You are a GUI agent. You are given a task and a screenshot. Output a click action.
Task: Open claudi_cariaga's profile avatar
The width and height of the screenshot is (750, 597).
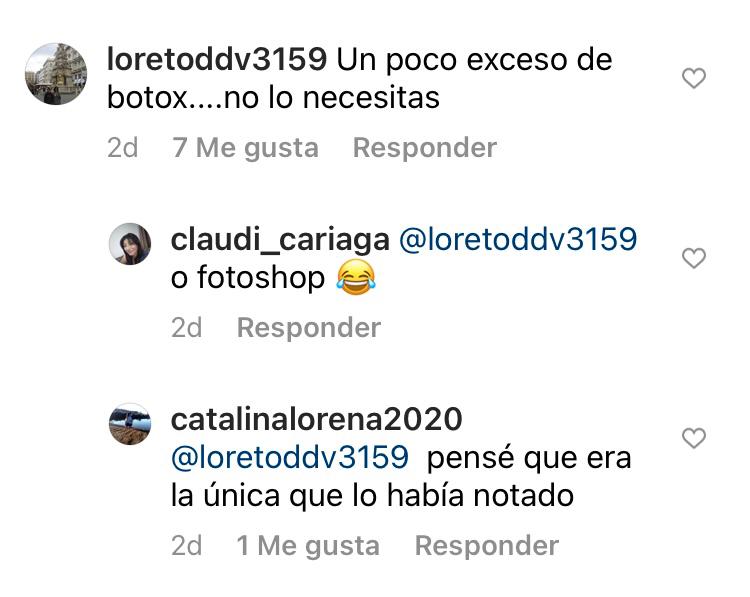click(x=130, y=243)
